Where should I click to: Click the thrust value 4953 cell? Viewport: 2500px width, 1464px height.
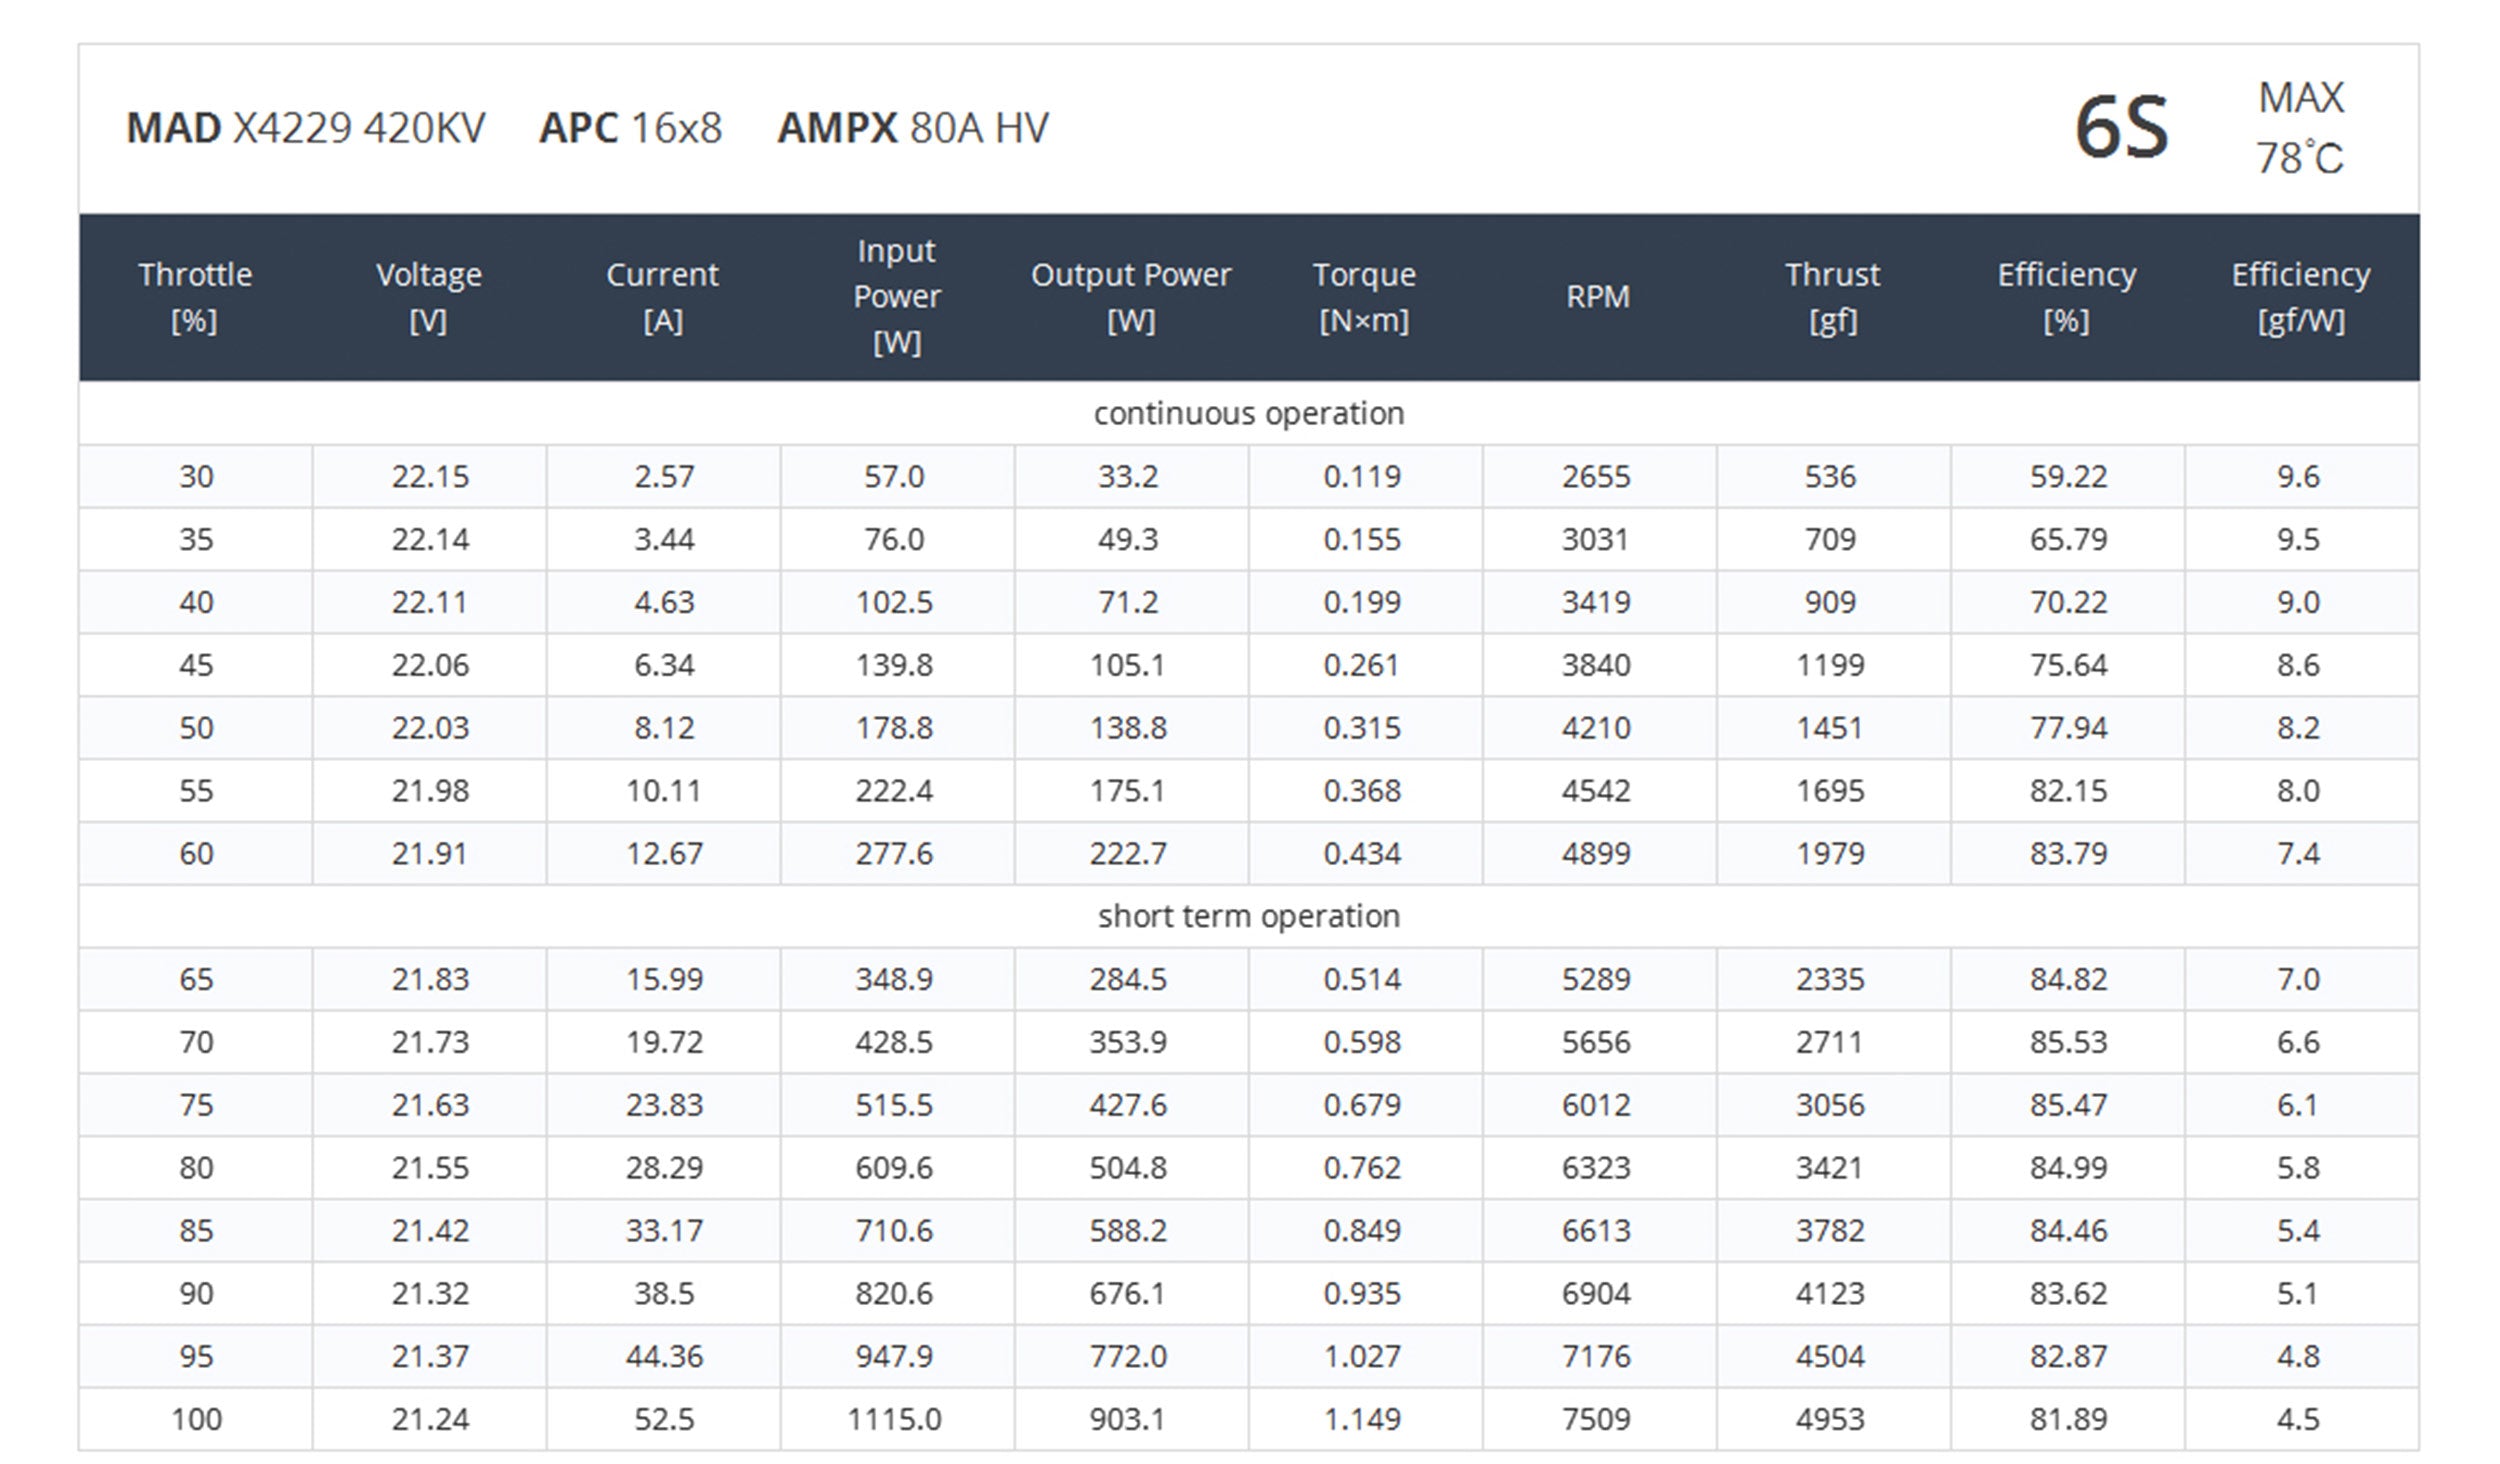tap(1830, 1419)
